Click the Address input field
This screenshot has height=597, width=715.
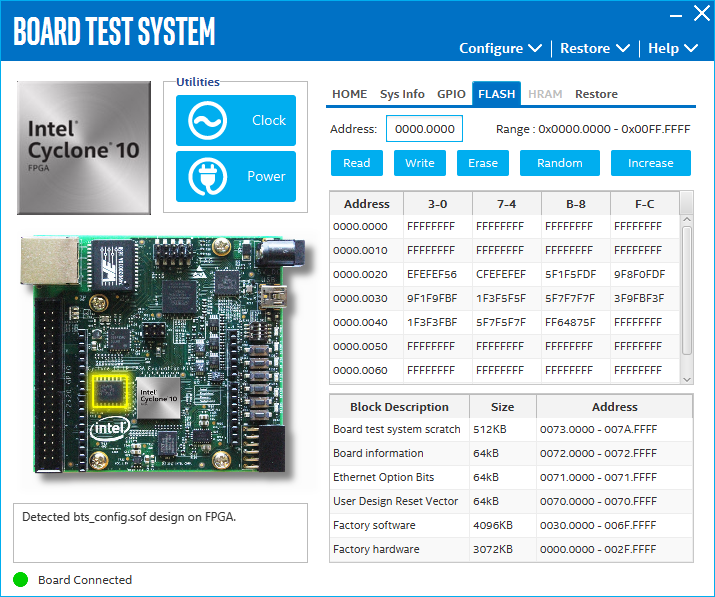[424, 129]
